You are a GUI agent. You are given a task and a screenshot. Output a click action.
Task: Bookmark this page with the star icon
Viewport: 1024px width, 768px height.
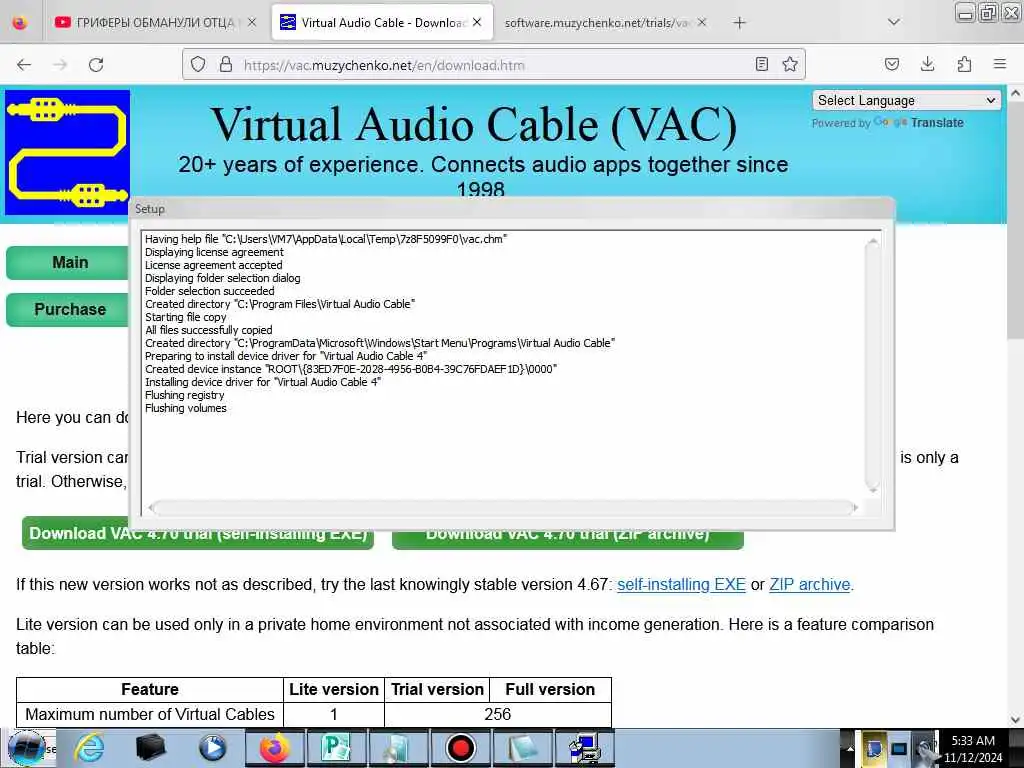[790, 64]
